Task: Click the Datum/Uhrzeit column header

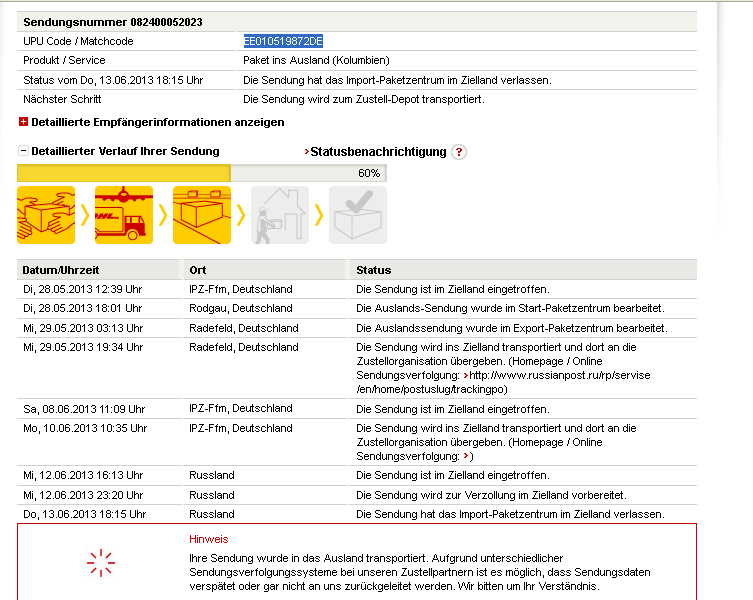Action: pos(61,270)
